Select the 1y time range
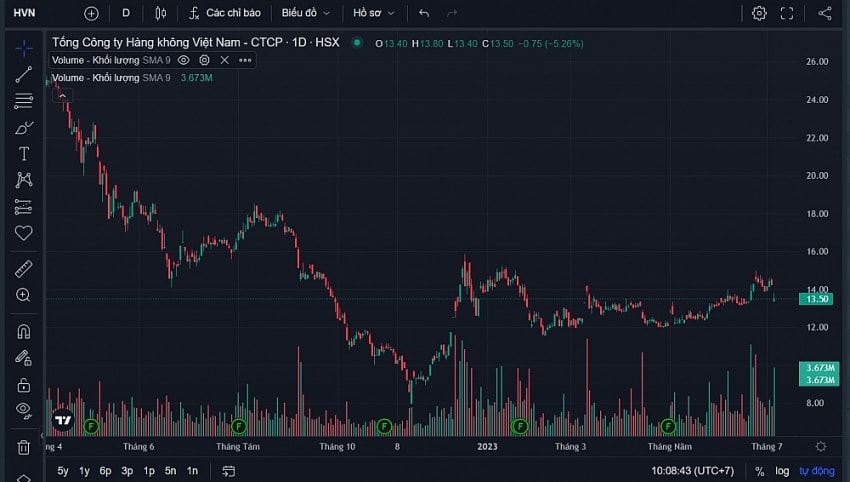 pyautogui.click(x=84, y=471)
